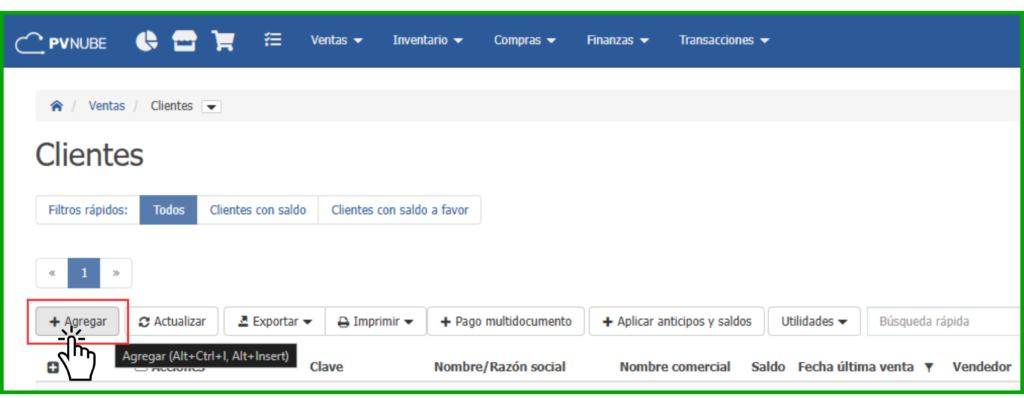Filter by Clientes con saldo
This screenshot has width=1024, height=398.
click(257, 210)
